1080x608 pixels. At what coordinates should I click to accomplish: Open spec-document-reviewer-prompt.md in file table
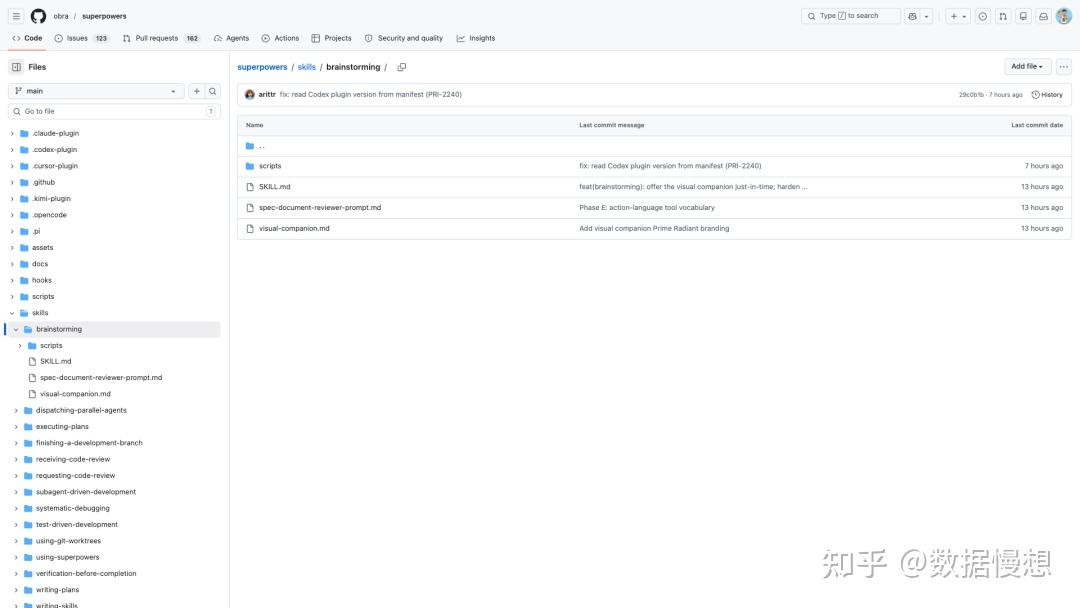(x=320, y=207)
